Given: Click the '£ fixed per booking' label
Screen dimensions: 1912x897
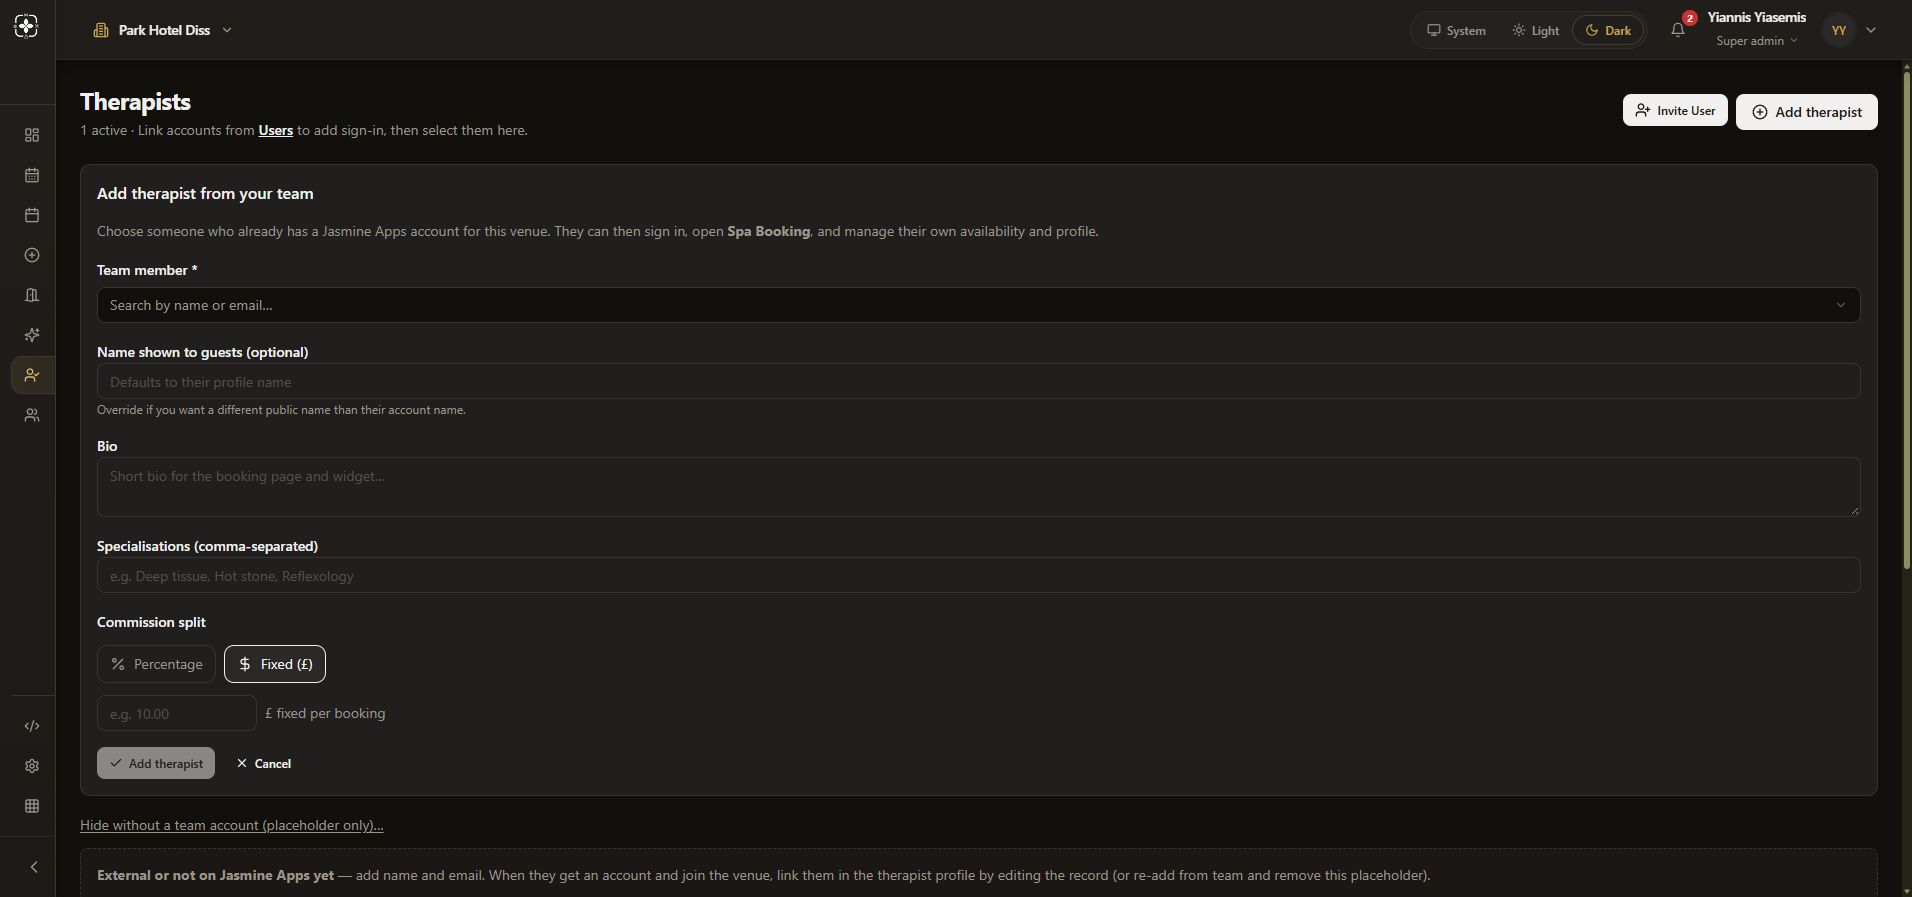Looking at the screenshot, I should pyautogui.click(x=325, y=713).
